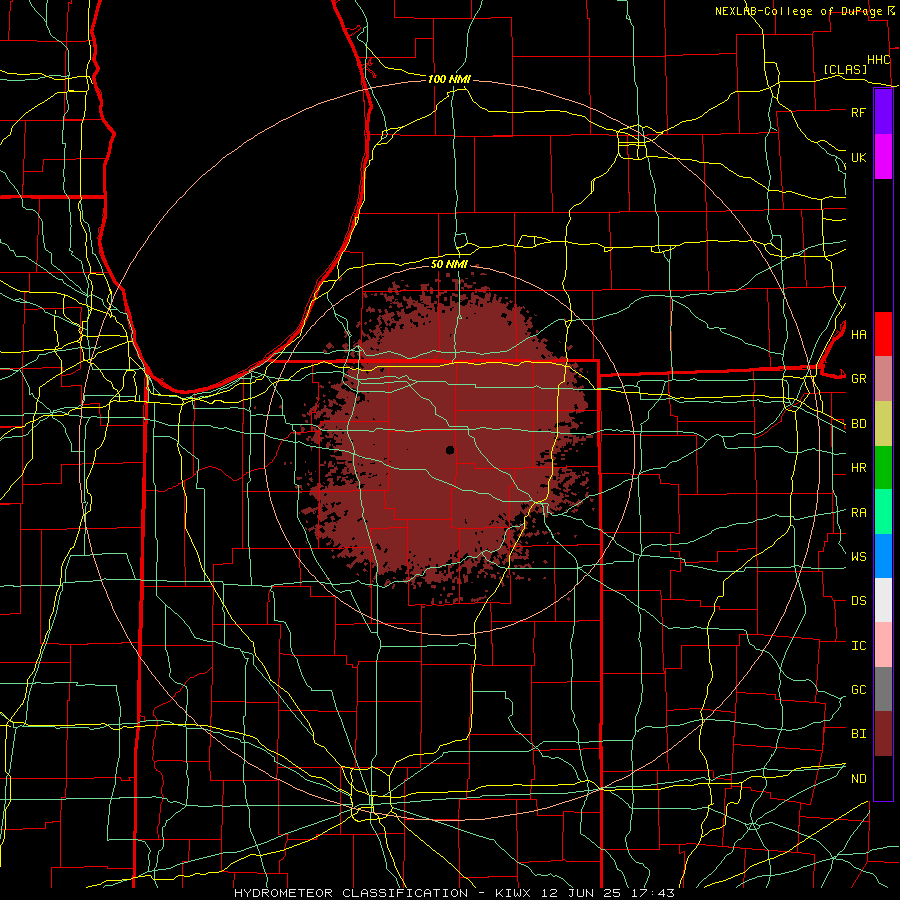
Task: Click the HR legend label
Action: (x=858, y=468)
